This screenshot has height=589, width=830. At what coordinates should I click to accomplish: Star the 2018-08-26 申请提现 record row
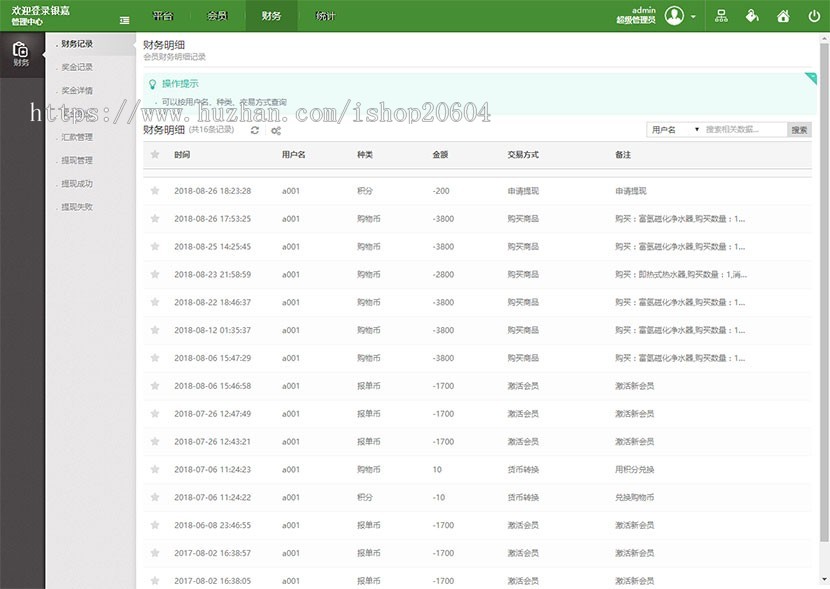pos(154,189)
